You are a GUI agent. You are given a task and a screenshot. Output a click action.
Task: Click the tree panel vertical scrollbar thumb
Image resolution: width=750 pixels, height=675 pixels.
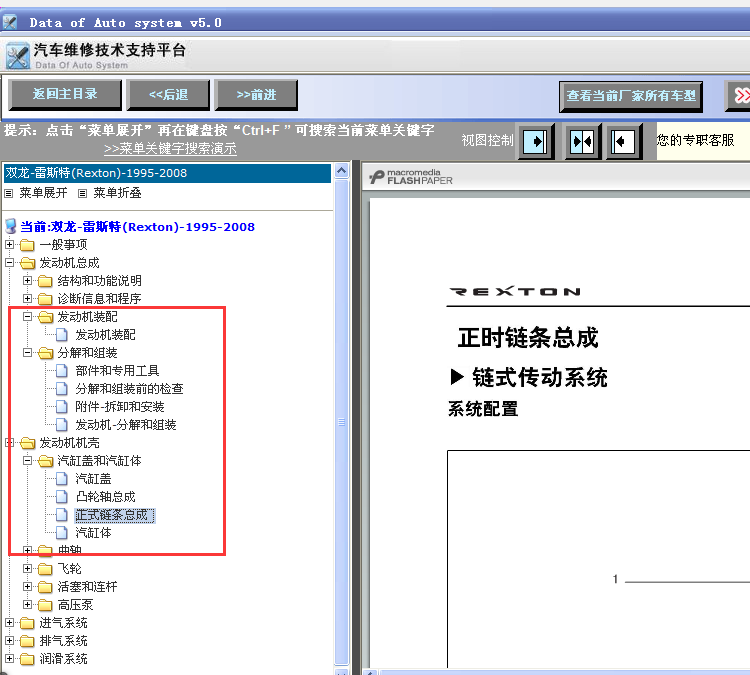(342, 421)
